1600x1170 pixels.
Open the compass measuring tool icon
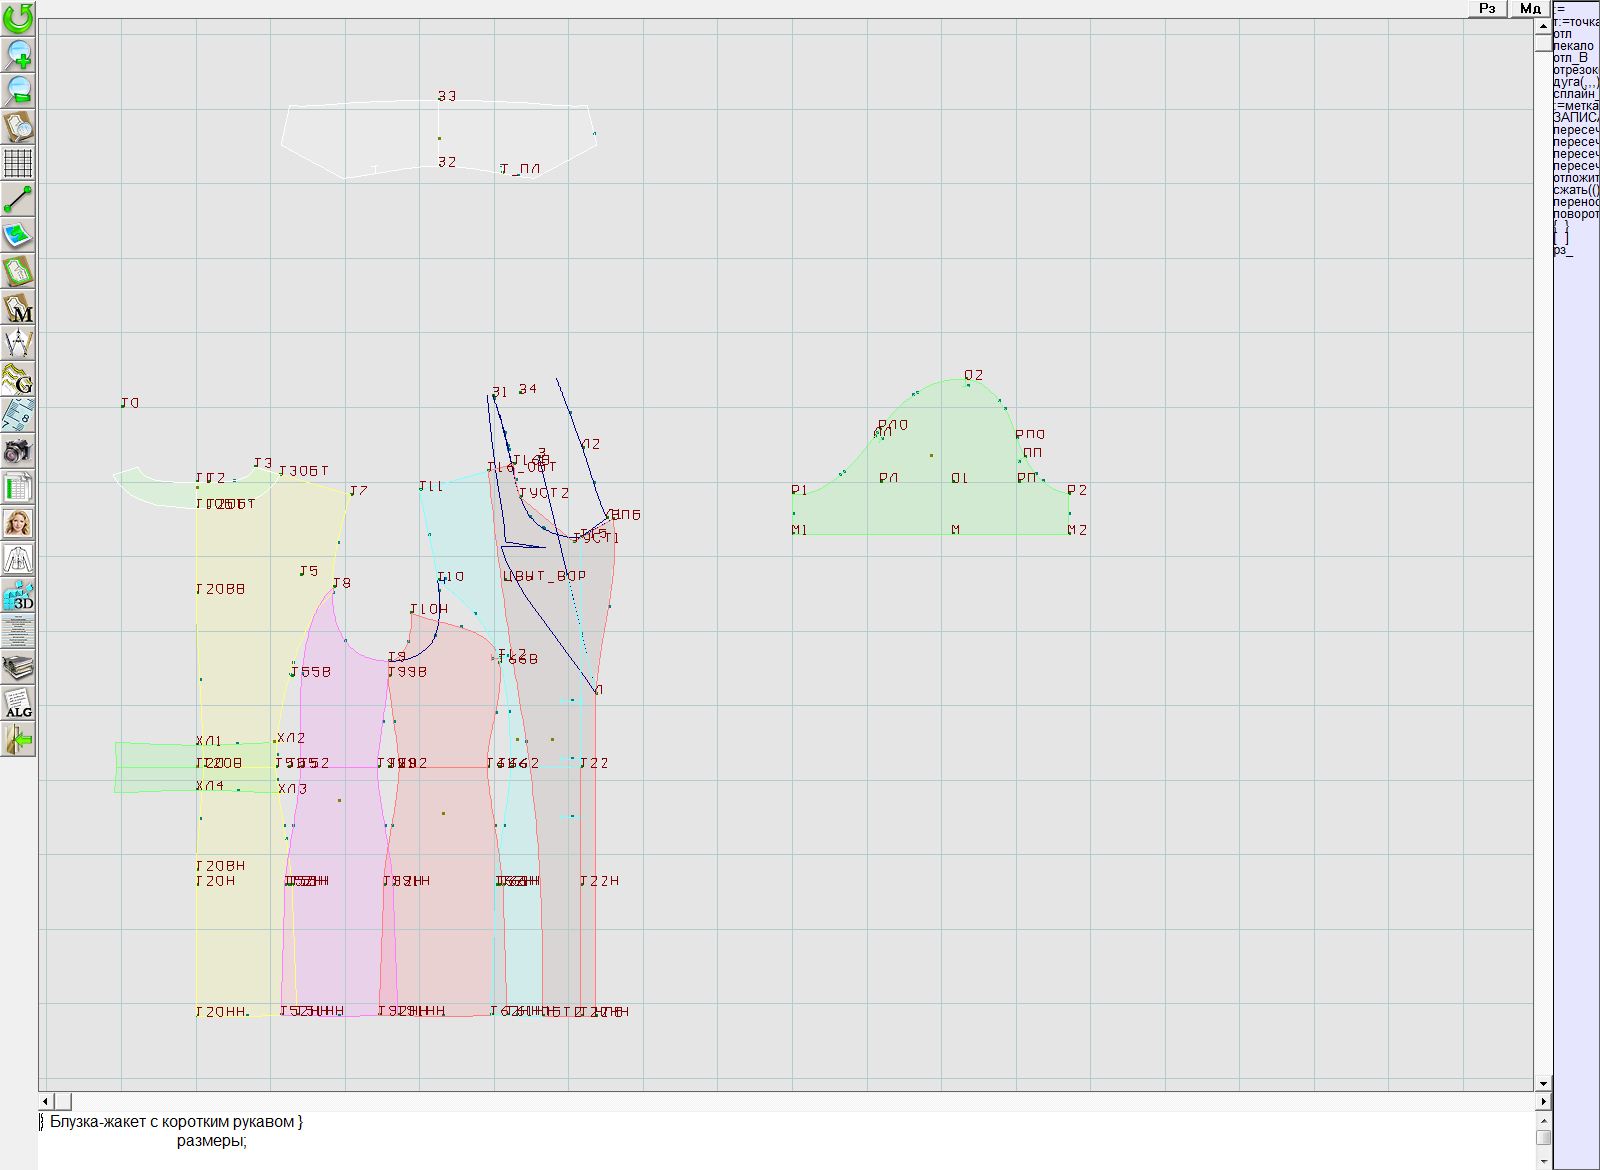[18, 343]
